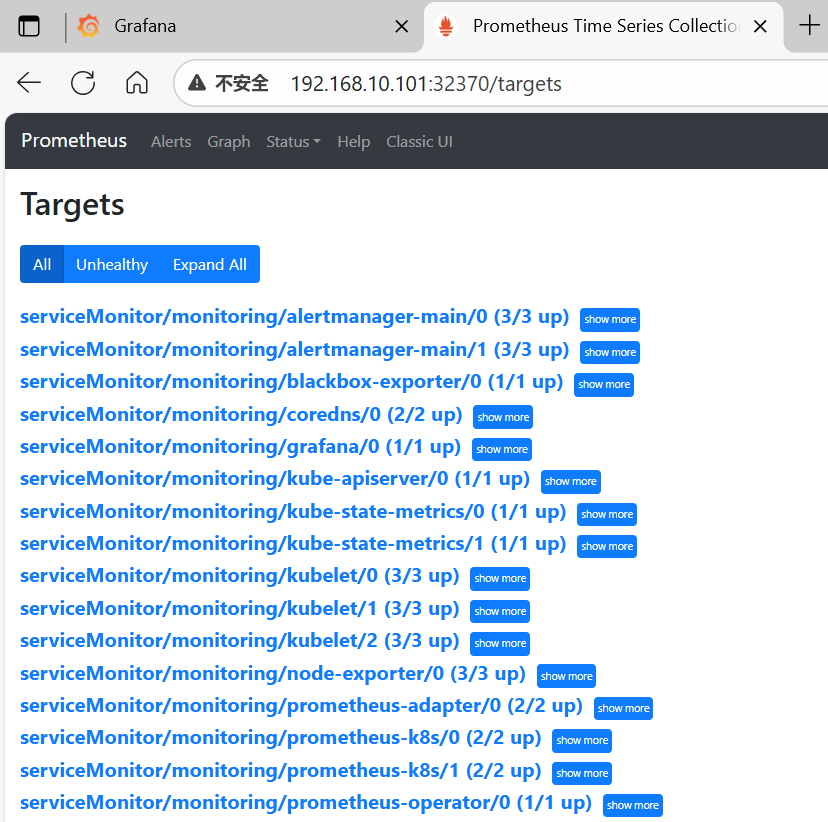Show more for grafana/0

pyautogui.click(x=502, y=449)
